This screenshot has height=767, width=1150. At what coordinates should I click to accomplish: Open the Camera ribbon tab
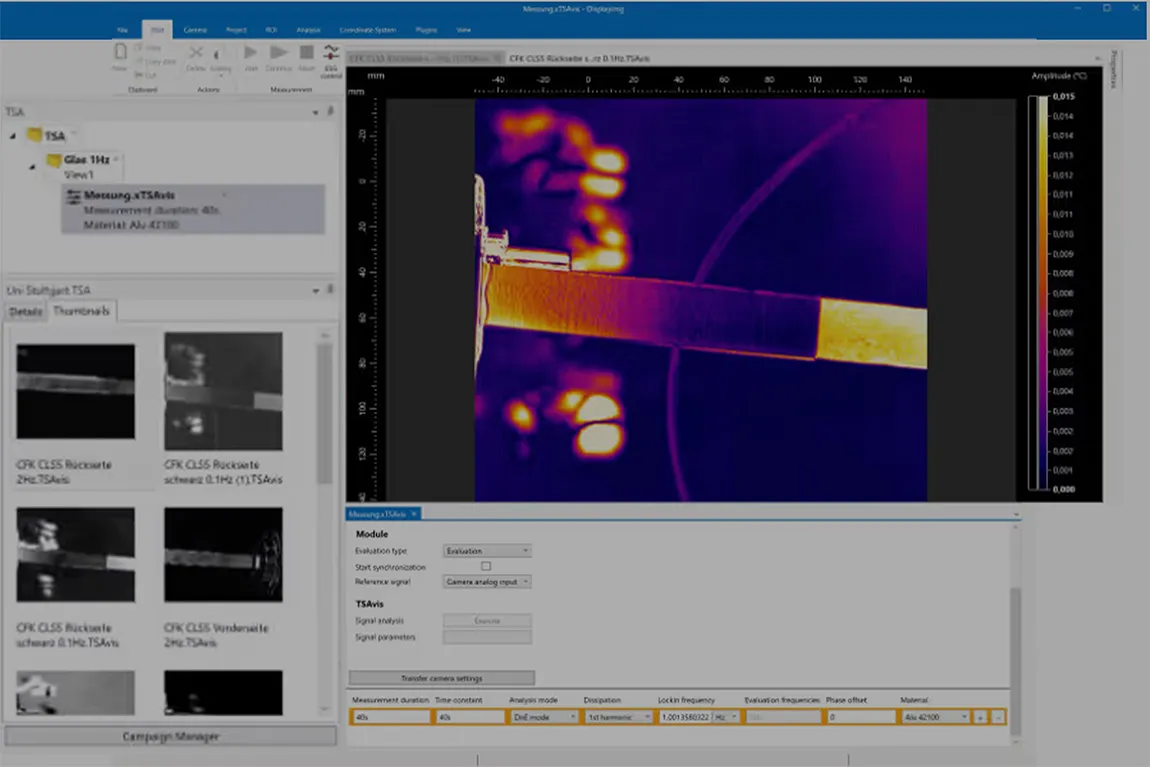pyautogui.click(x=195, y=30)
